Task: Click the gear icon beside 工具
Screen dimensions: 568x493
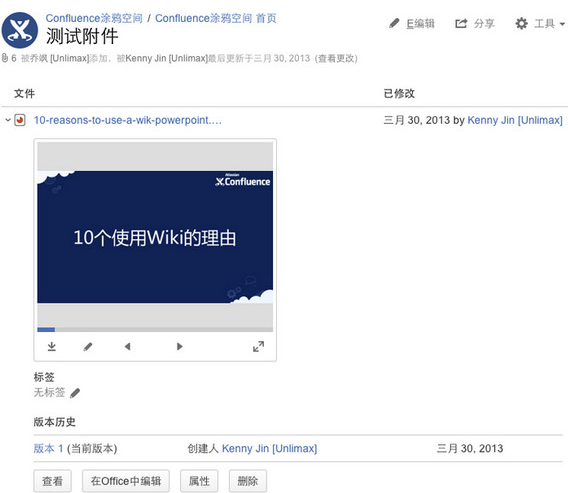Action: (521, 24)
